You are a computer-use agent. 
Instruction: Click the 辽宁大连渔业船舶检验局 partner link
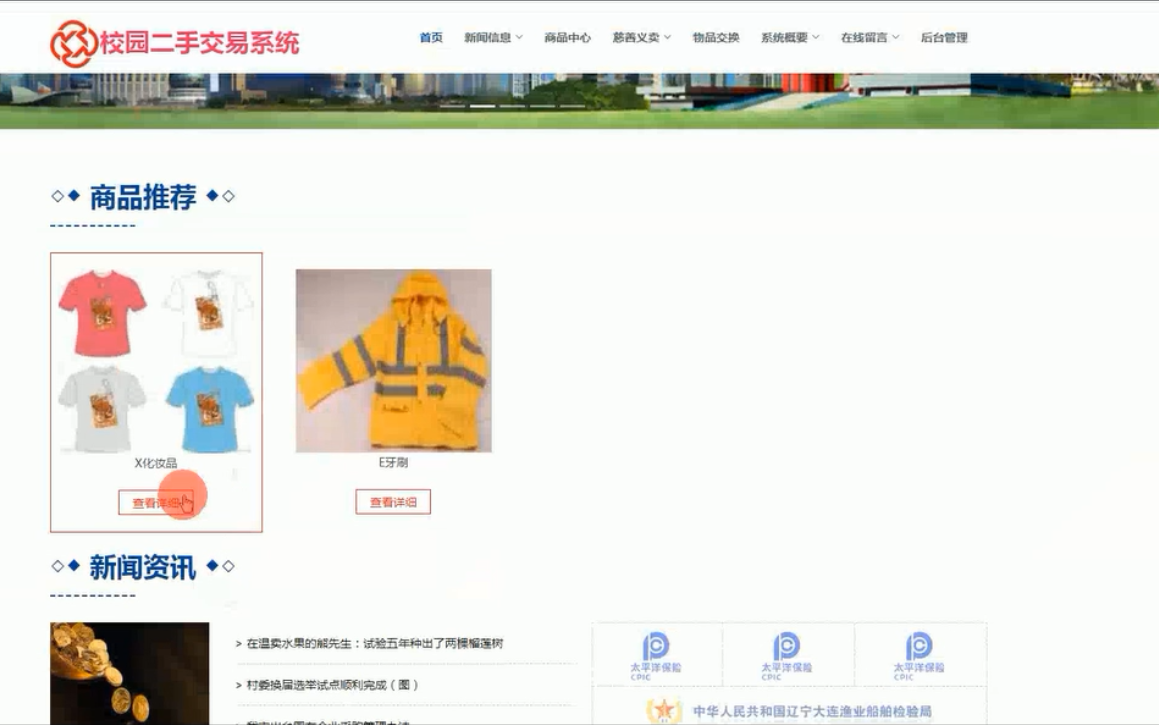click(x=789, y=711)
